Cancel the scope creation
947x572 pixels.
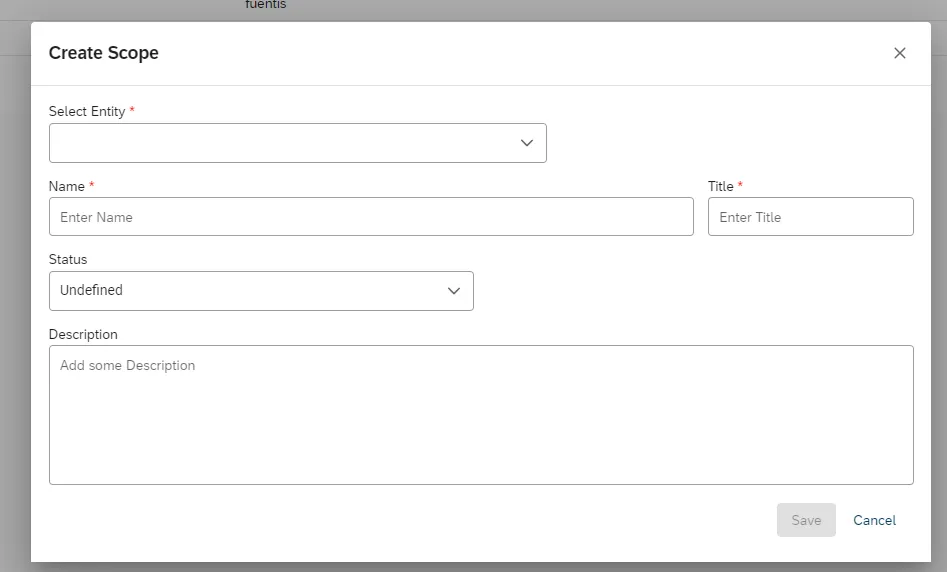click(x=874, y=520)
